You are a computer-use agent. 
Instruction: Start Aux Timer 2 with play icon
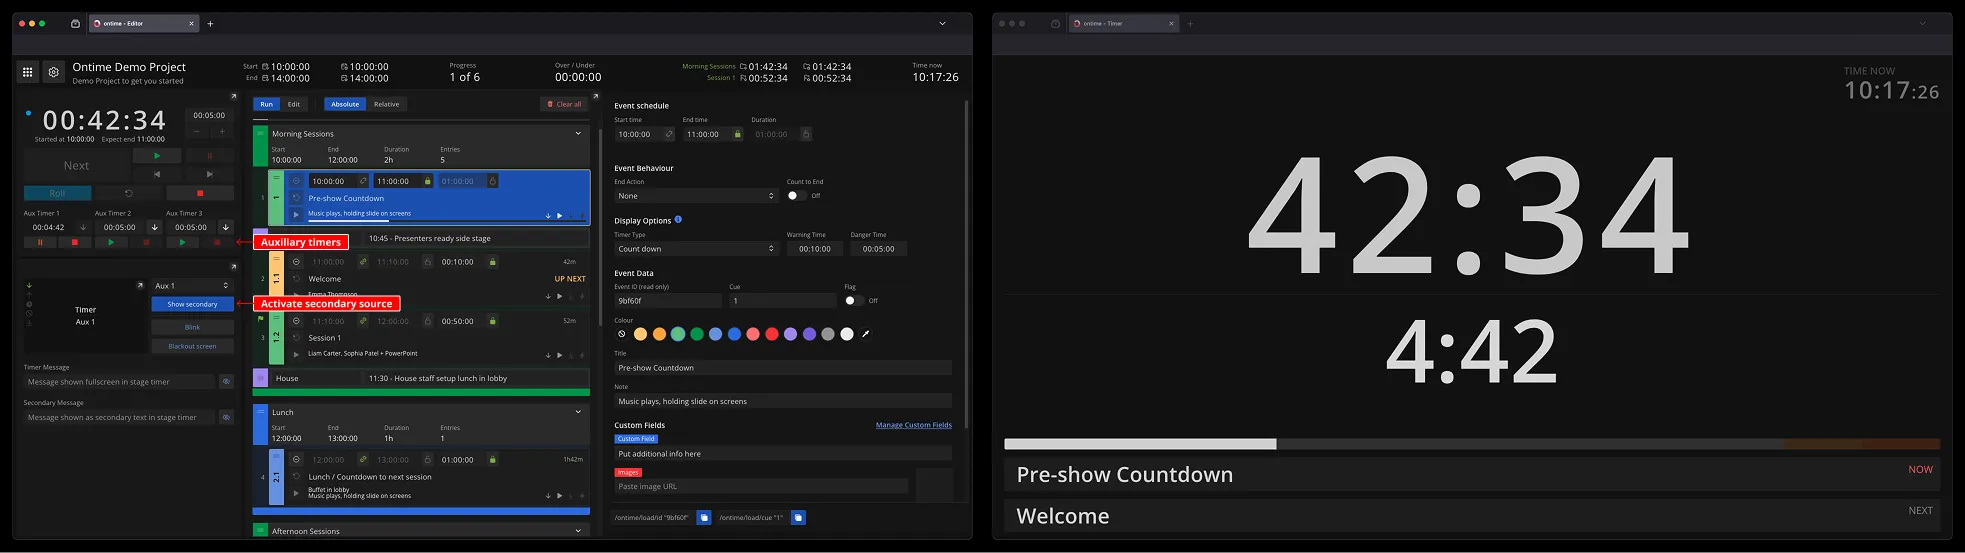[111, 242]
